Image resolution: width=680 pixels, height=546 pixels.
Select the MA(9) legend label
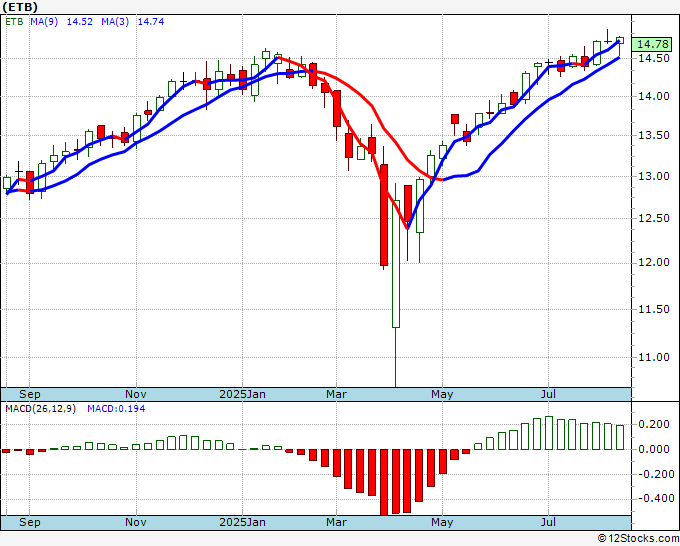point(44,22)
